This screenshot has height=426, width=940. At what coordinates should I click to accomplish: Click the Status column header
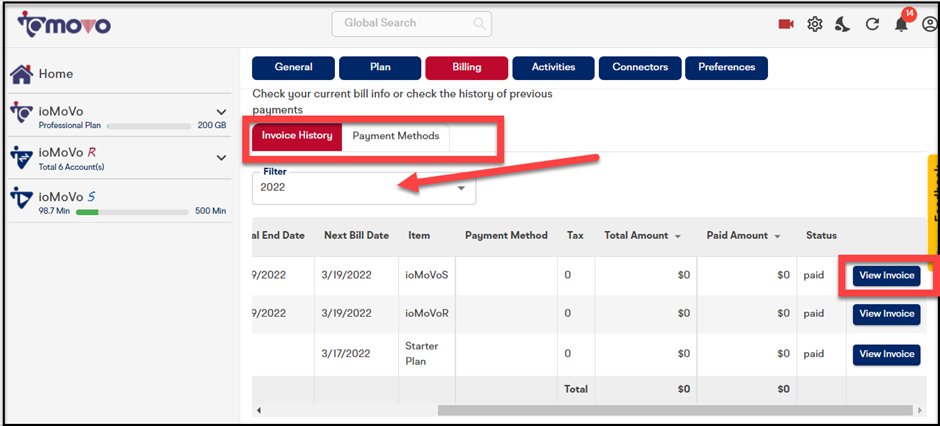[x=821, y=235]
